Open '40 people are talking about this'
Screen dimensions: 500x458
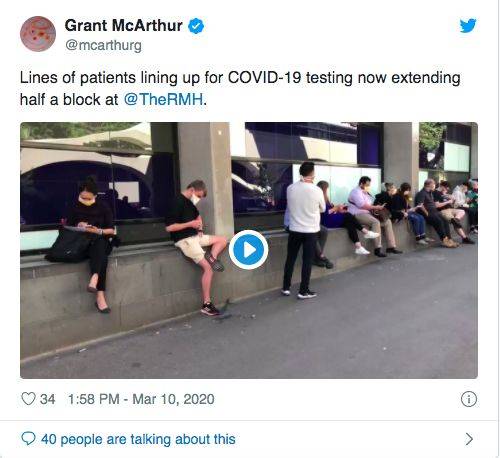pyautogui.click(x=138, y=439)
